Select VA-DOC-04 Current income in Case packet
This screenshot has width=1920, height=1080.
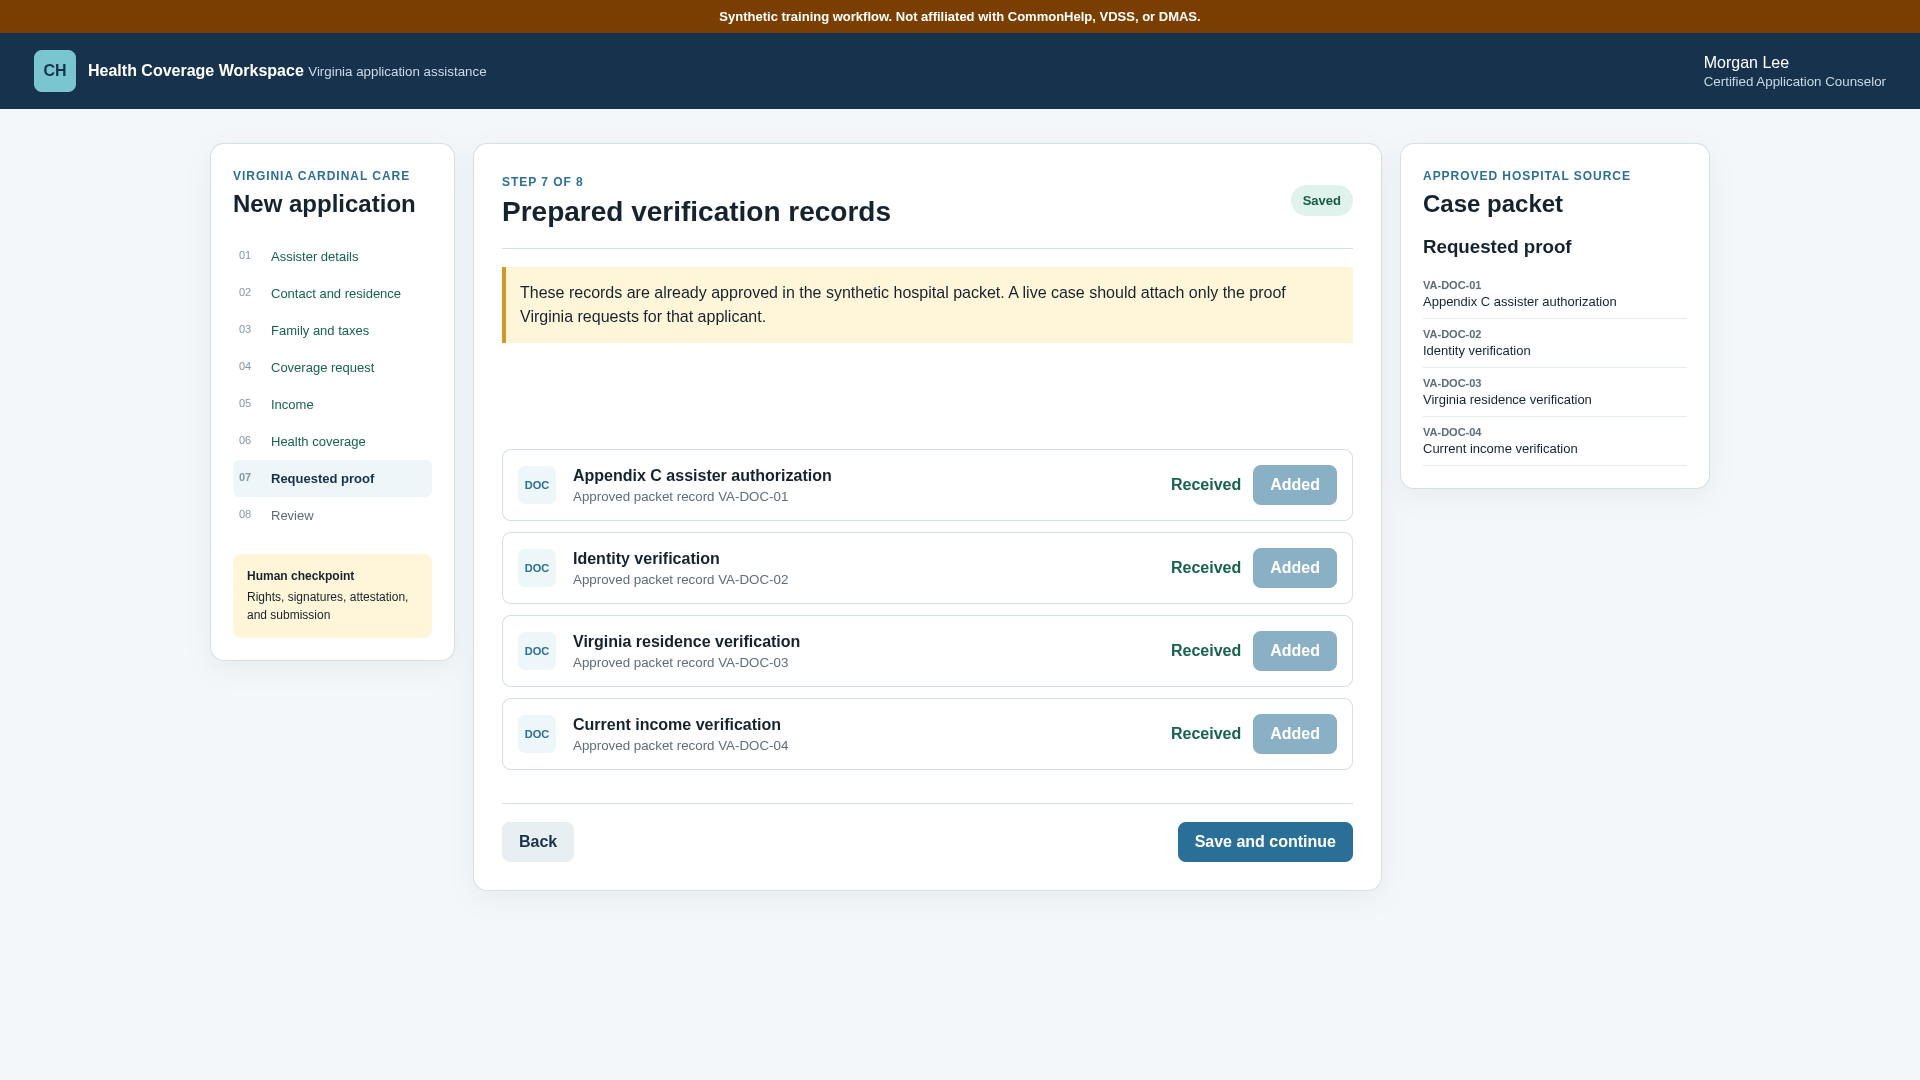point(1554,441)
